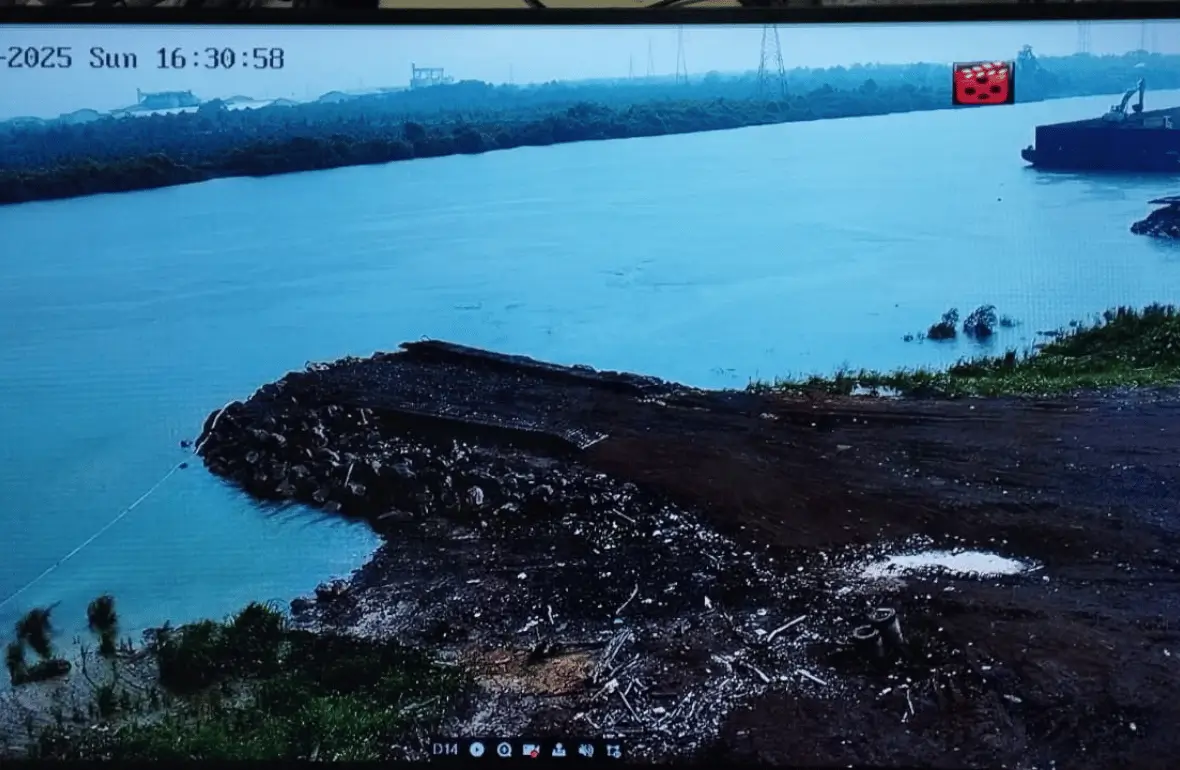Click the red recording status indicator
The width and height of the screenshot is (1180, 770).
coord(983,83)
